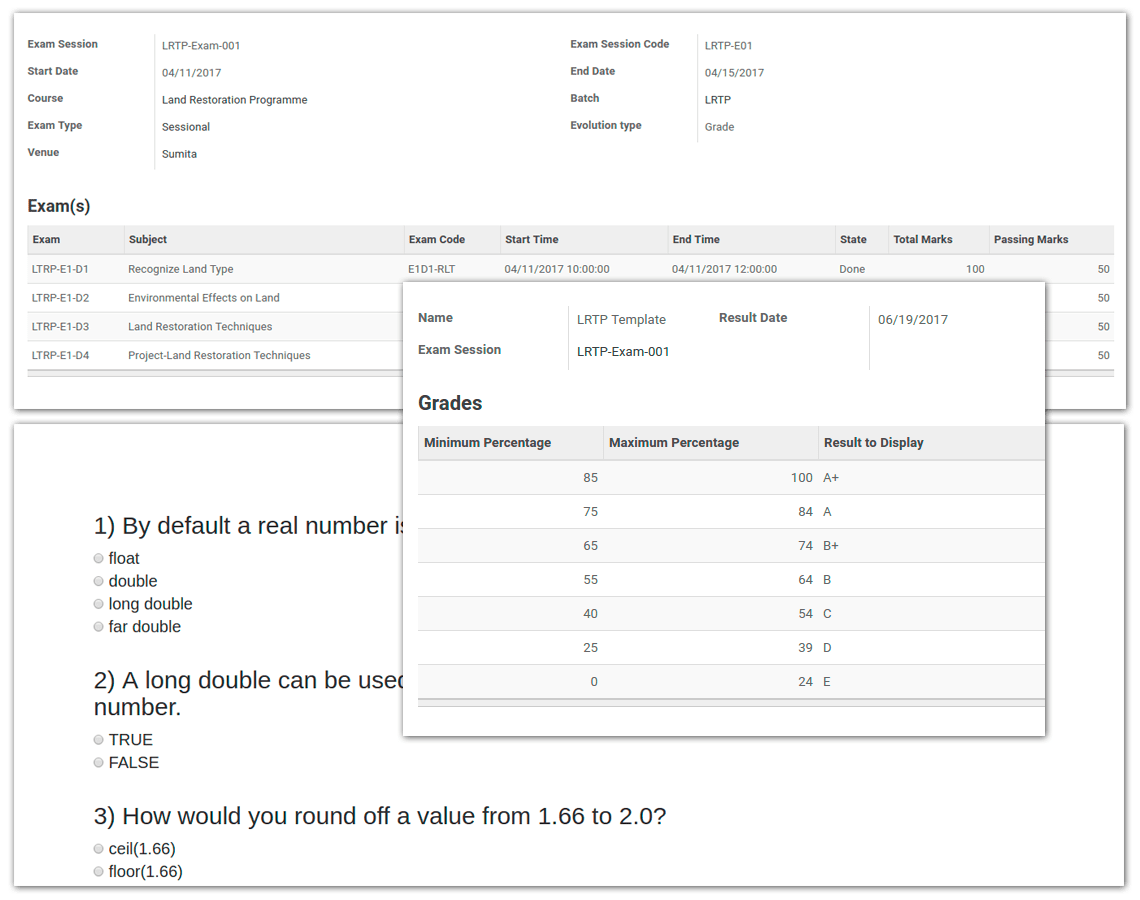Viewport: 1140px width, 900px height.
Task: Open "Land Restoration Techniques" subject
Action: click(x=194, y=326)
